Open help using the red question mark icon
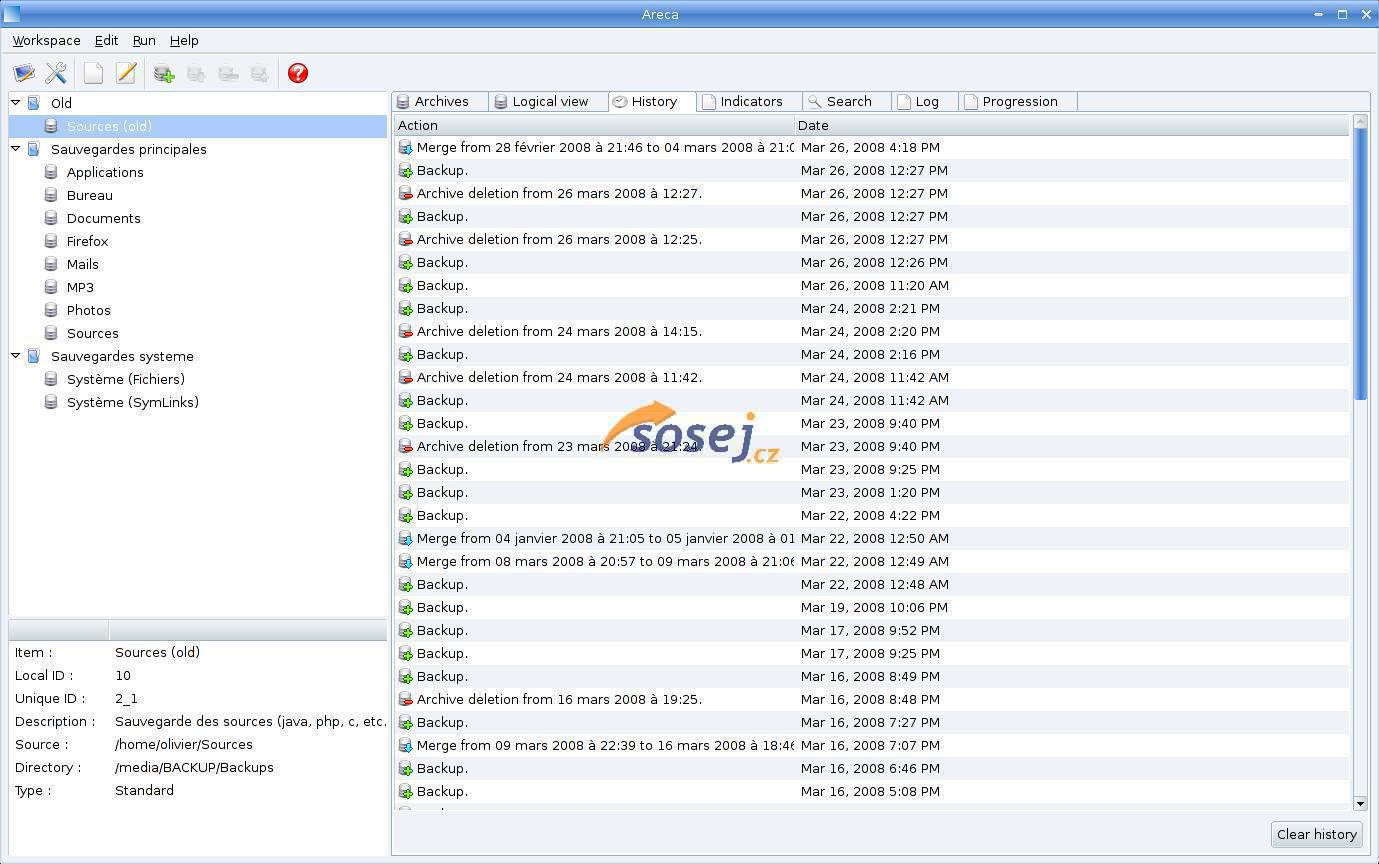 [297, 73]
